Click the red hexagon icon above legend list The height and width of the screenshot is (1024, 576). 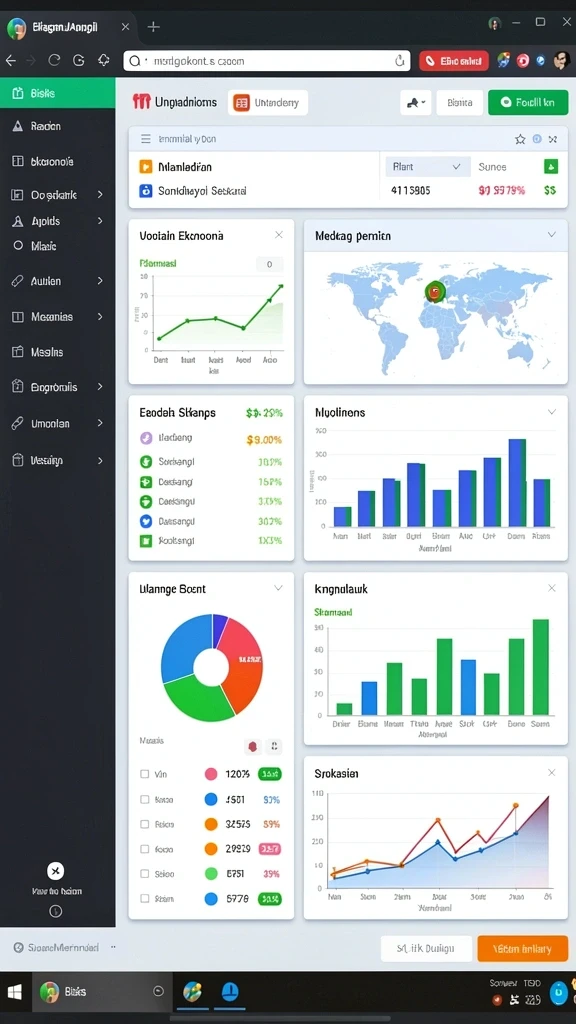coord(253,746)
